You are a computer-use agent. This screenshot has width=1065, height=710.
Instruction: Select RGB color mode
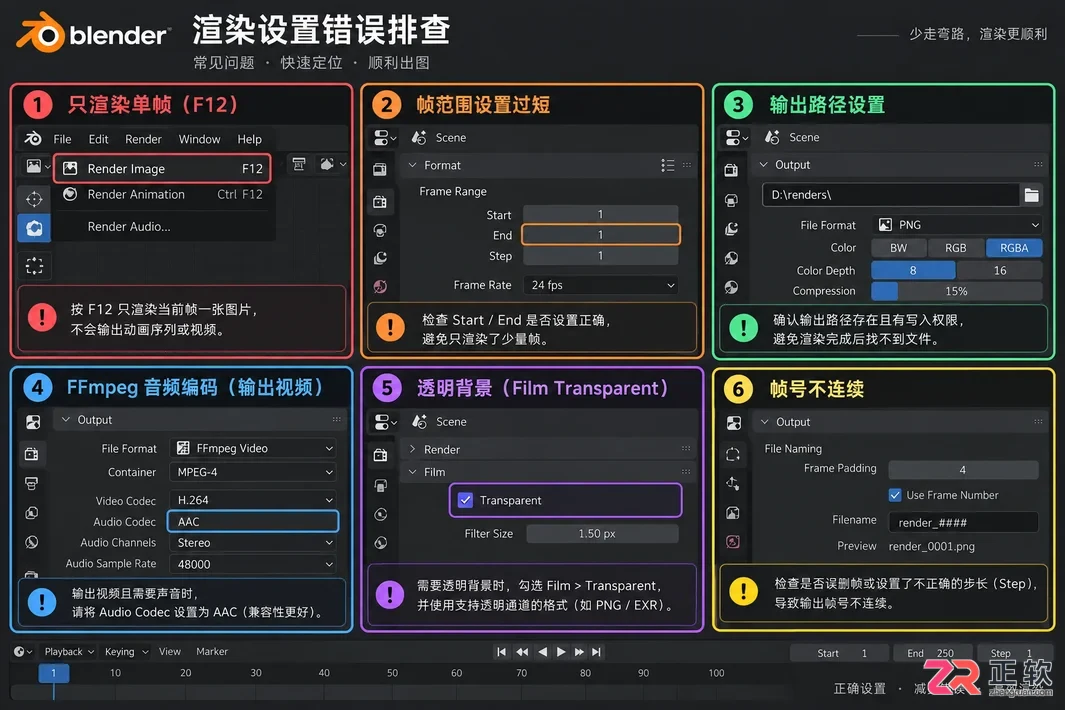pos(956,248)
